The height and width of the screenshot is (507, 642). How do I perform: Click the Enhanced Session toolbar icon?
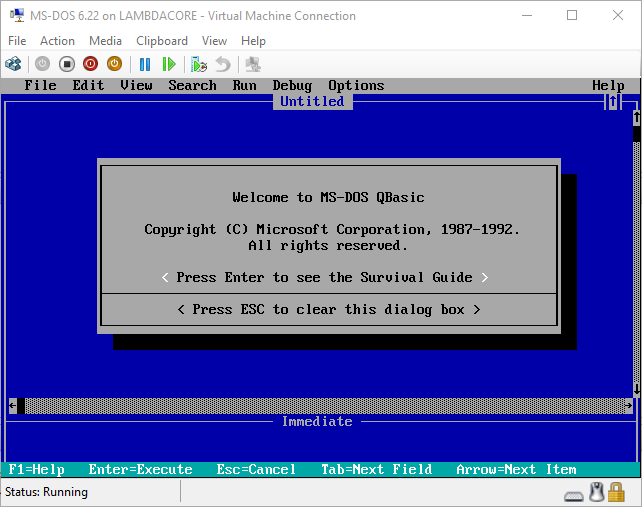(253, 64)
